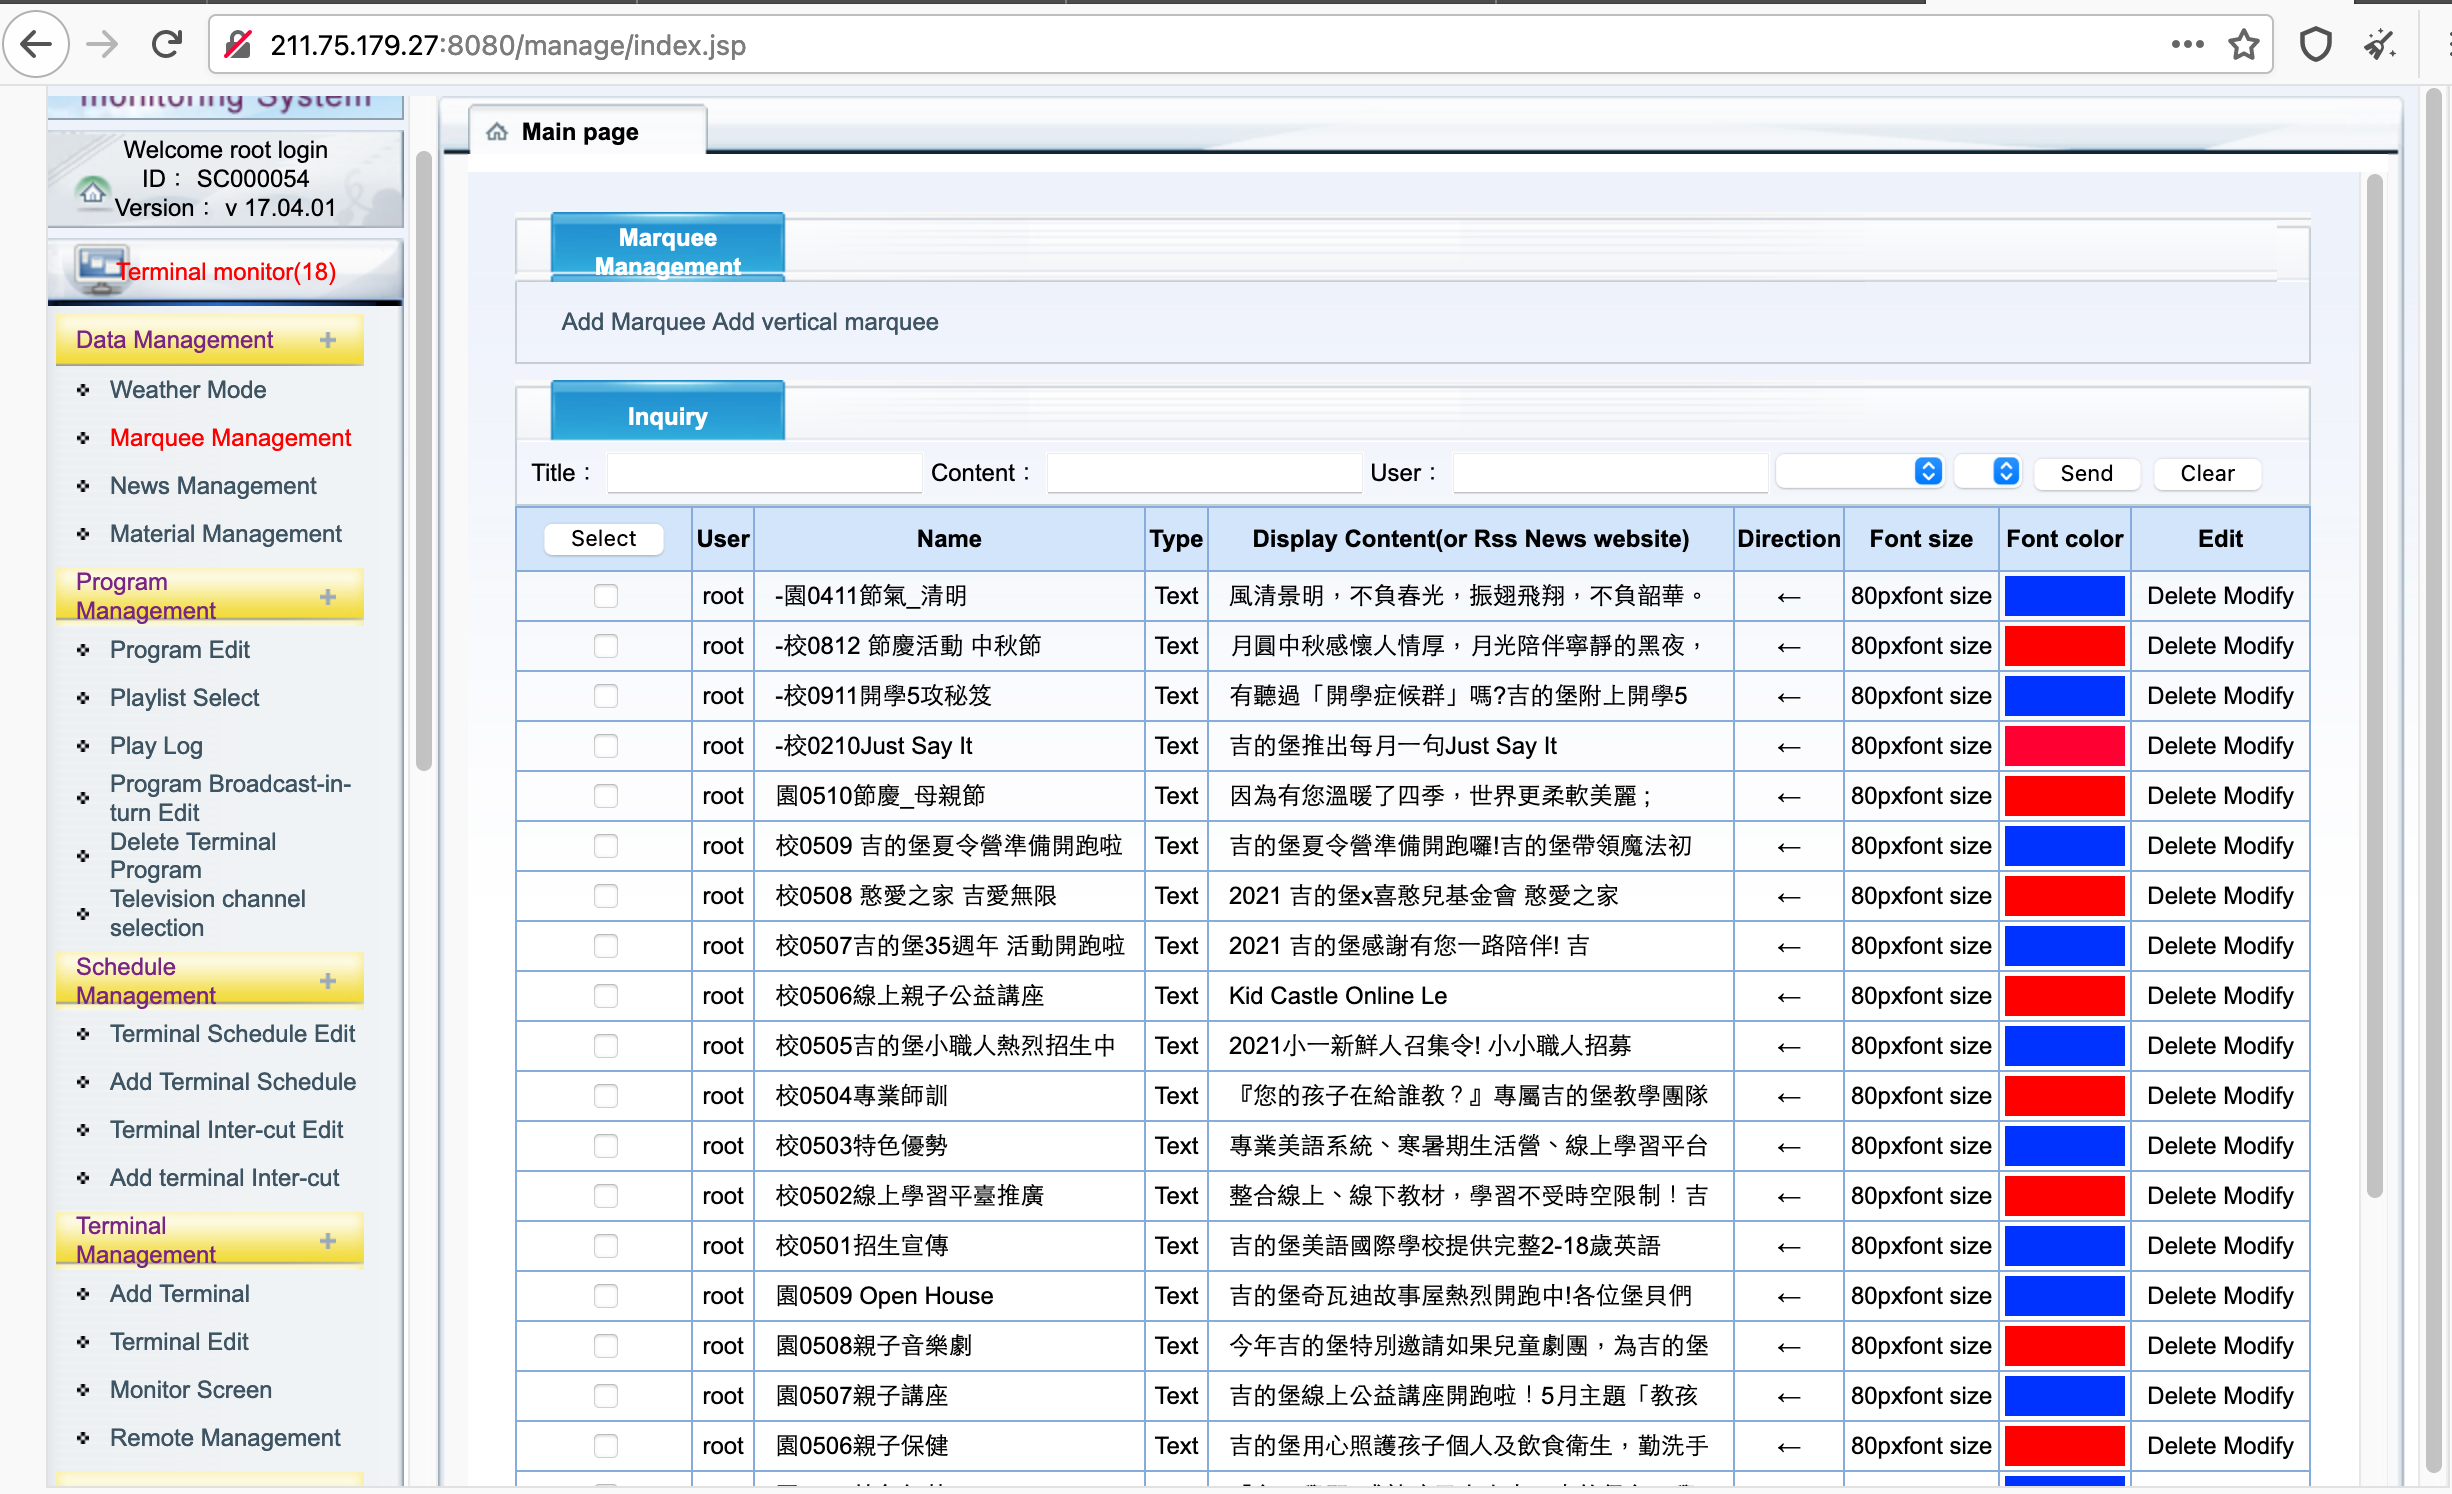Select checkbox for 校0504專業師訓 row

tap(605, 1096)
